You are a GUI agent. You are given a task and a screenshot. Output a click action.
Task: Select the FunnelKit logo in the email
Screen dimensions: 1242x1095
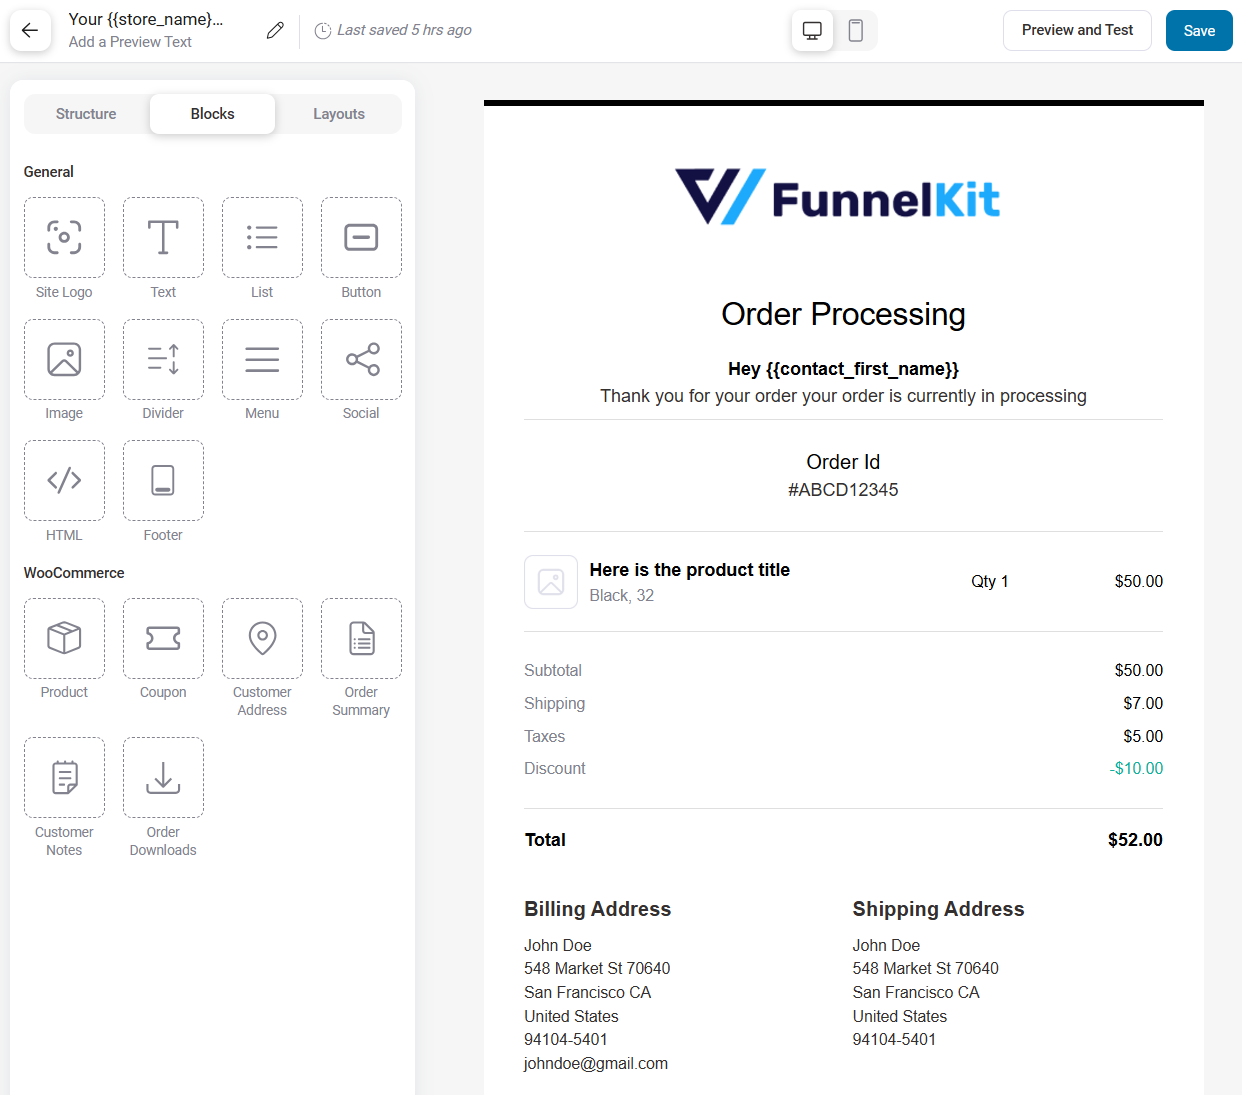(x=838, y=197)
